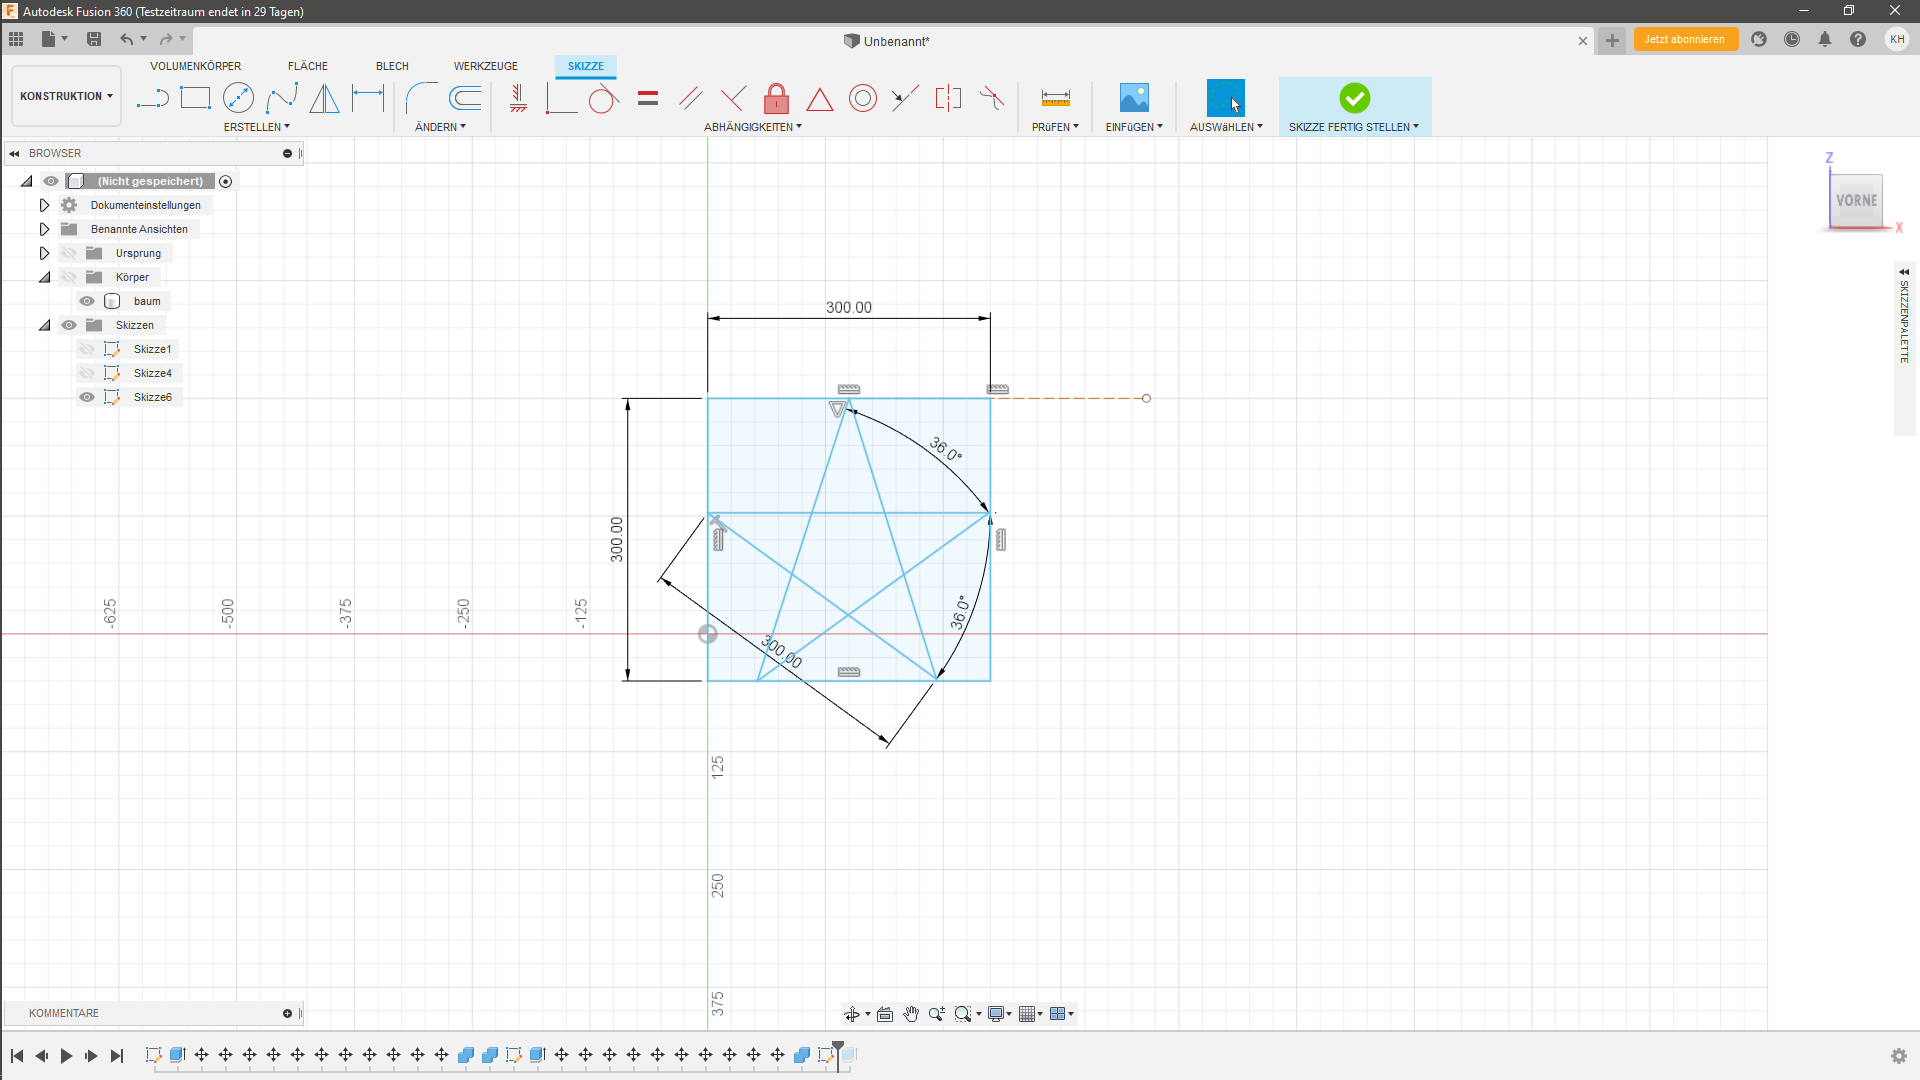Viewport: 1920px width, 1080px height.
Task: Open the KONSTRUKTION dropdown
Action: click(65, 96)
